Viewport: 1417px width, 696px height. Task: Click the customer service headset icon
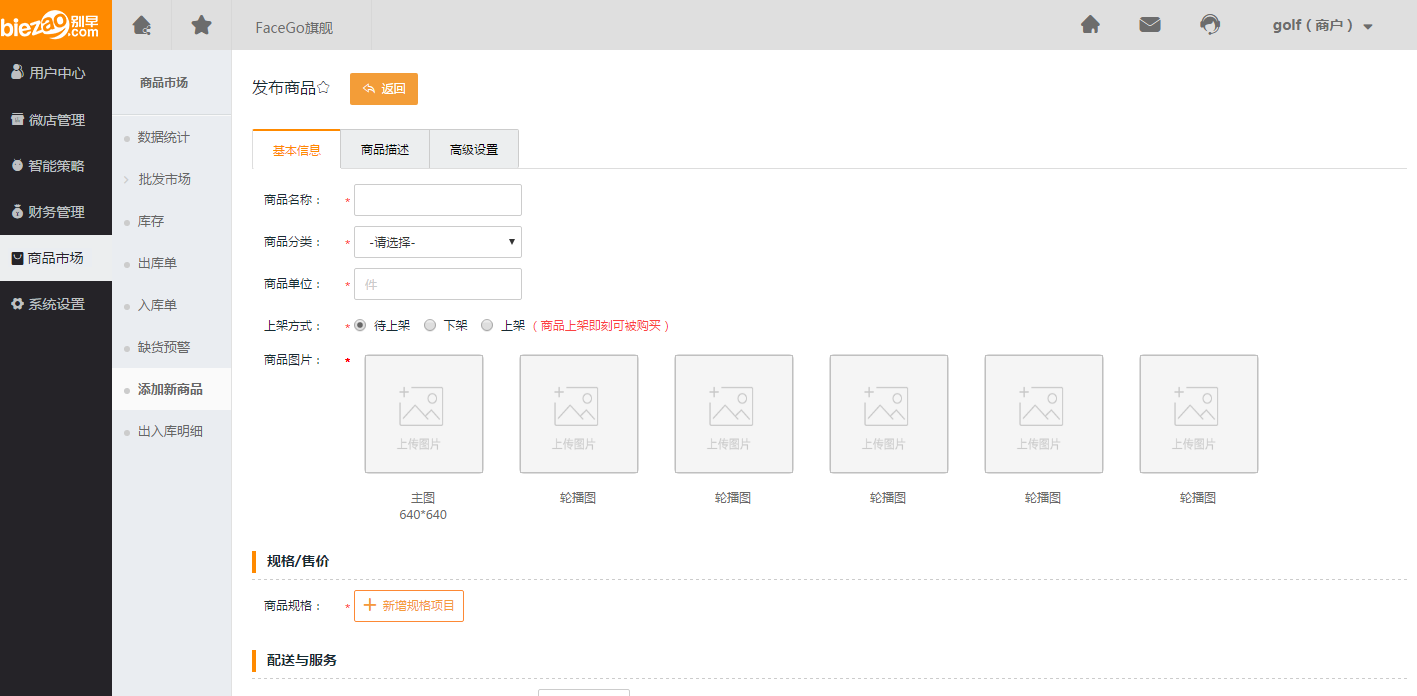point(1210,25)
